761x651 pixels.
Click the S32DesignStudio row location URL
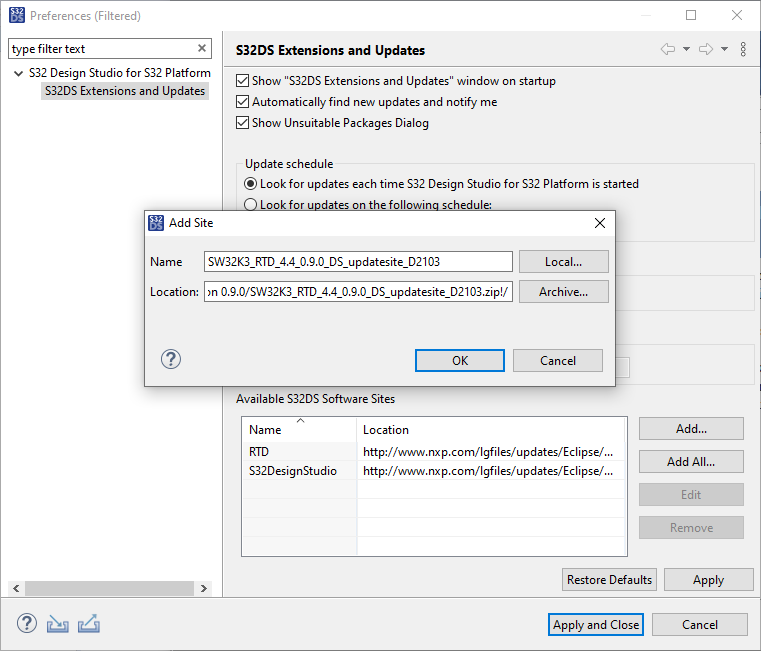tap(488, 471)
